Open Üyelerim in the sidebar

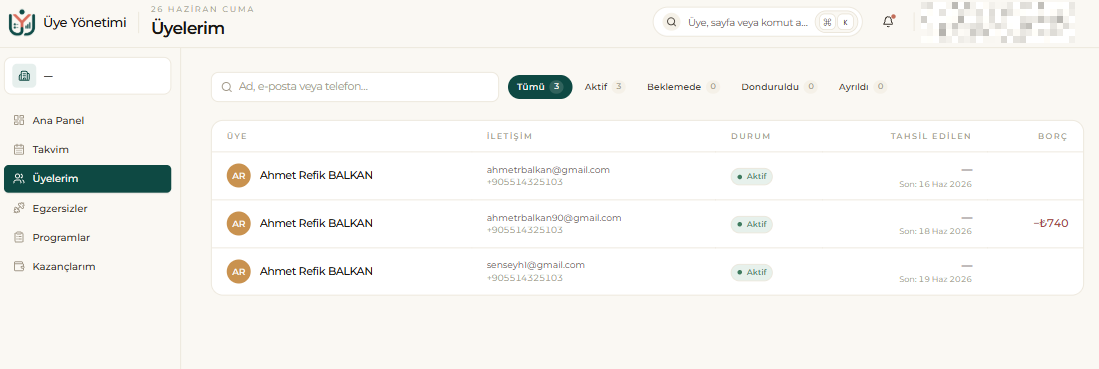tap(88, 179)
